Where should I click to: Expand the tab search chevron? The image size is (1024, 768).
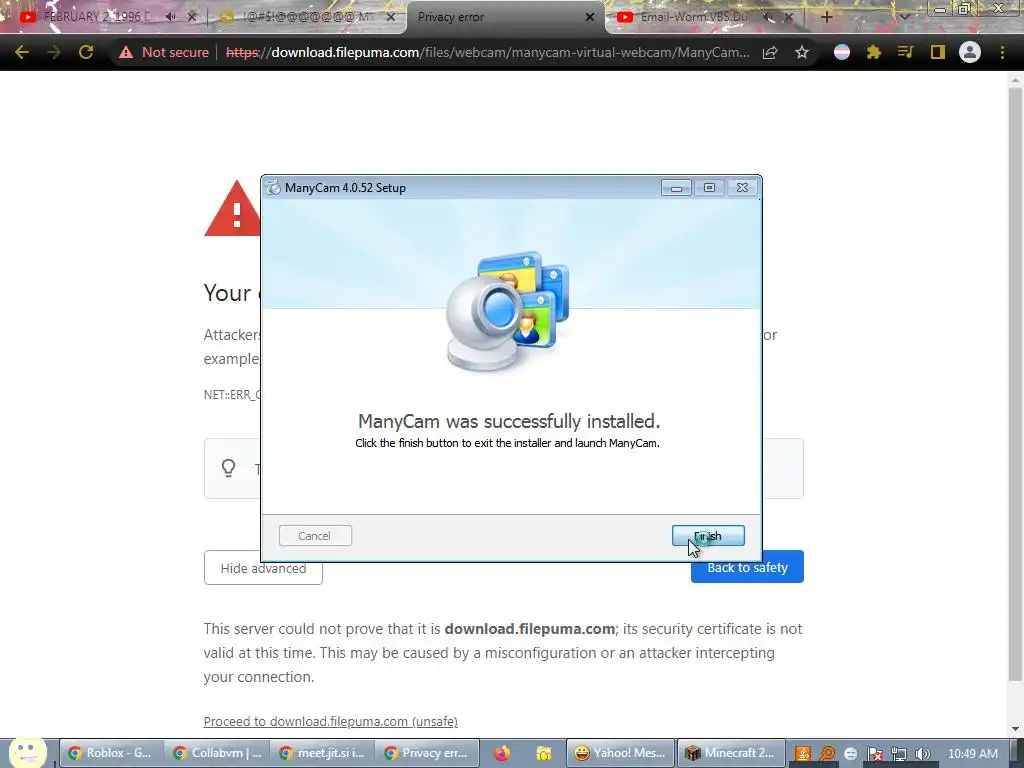(904, 17)
